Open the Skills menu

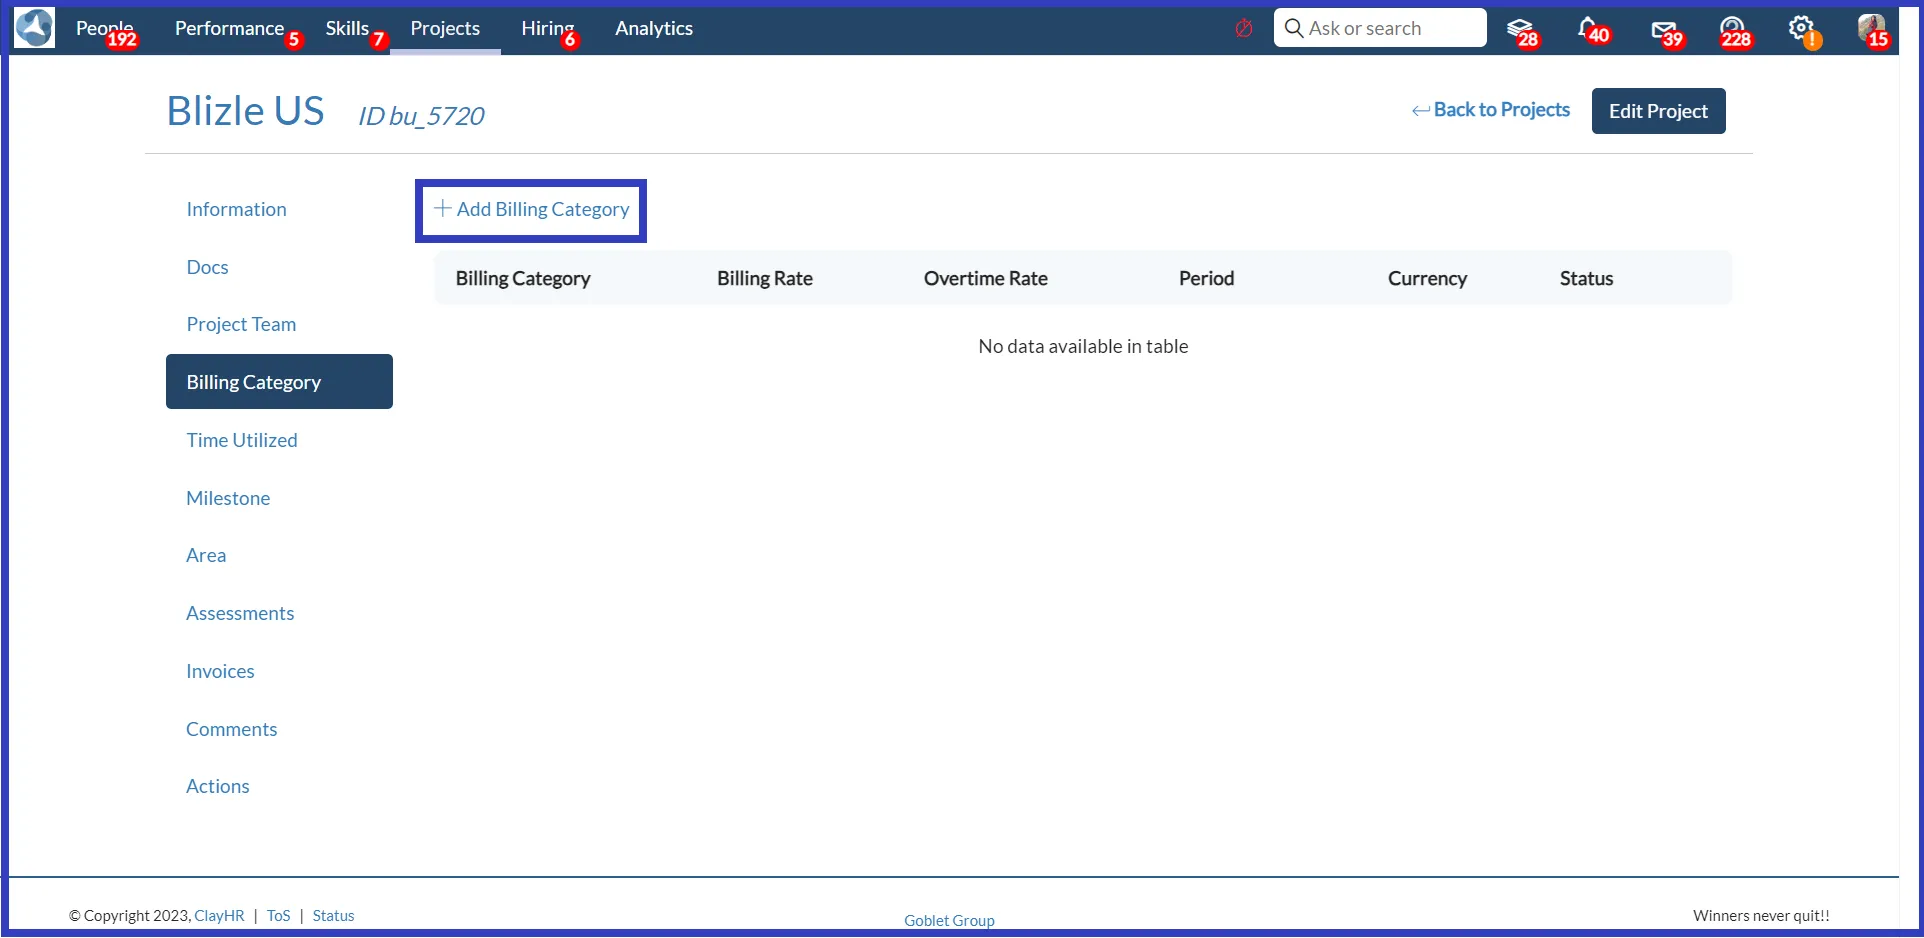pos(348,28)
